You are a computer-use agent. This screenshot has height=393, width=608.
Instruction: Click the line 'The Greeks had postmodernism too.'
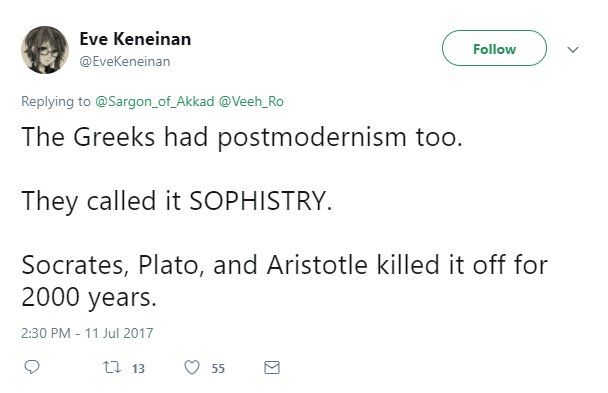click(242, 138)
